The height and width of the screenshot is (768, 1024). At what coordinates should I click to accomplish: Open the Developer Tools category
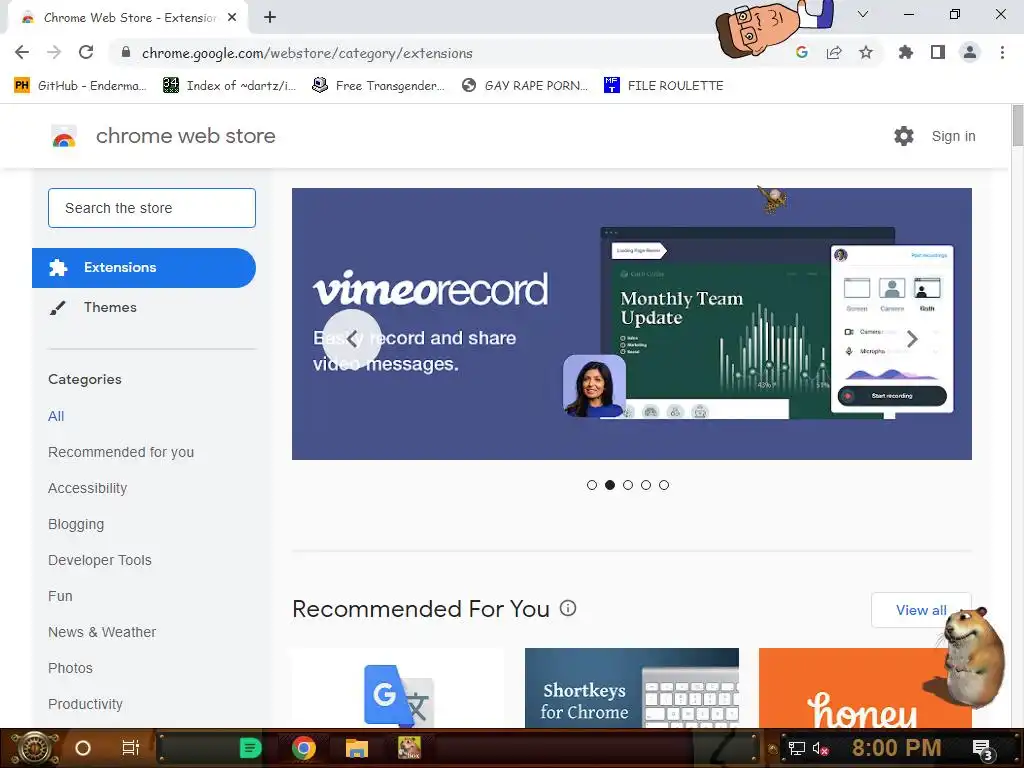tap(100, 560)
